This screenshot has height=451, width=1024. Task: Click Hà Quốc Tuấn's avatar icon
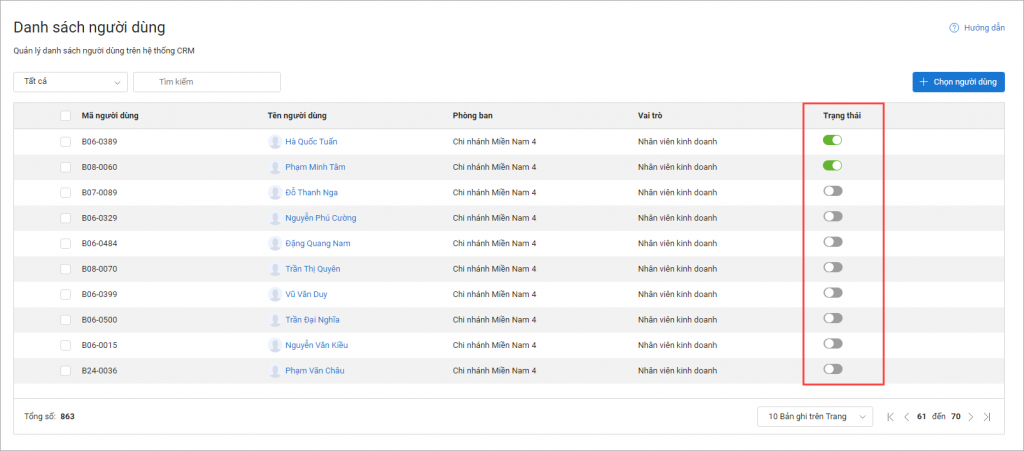click(x=275, y=142)
